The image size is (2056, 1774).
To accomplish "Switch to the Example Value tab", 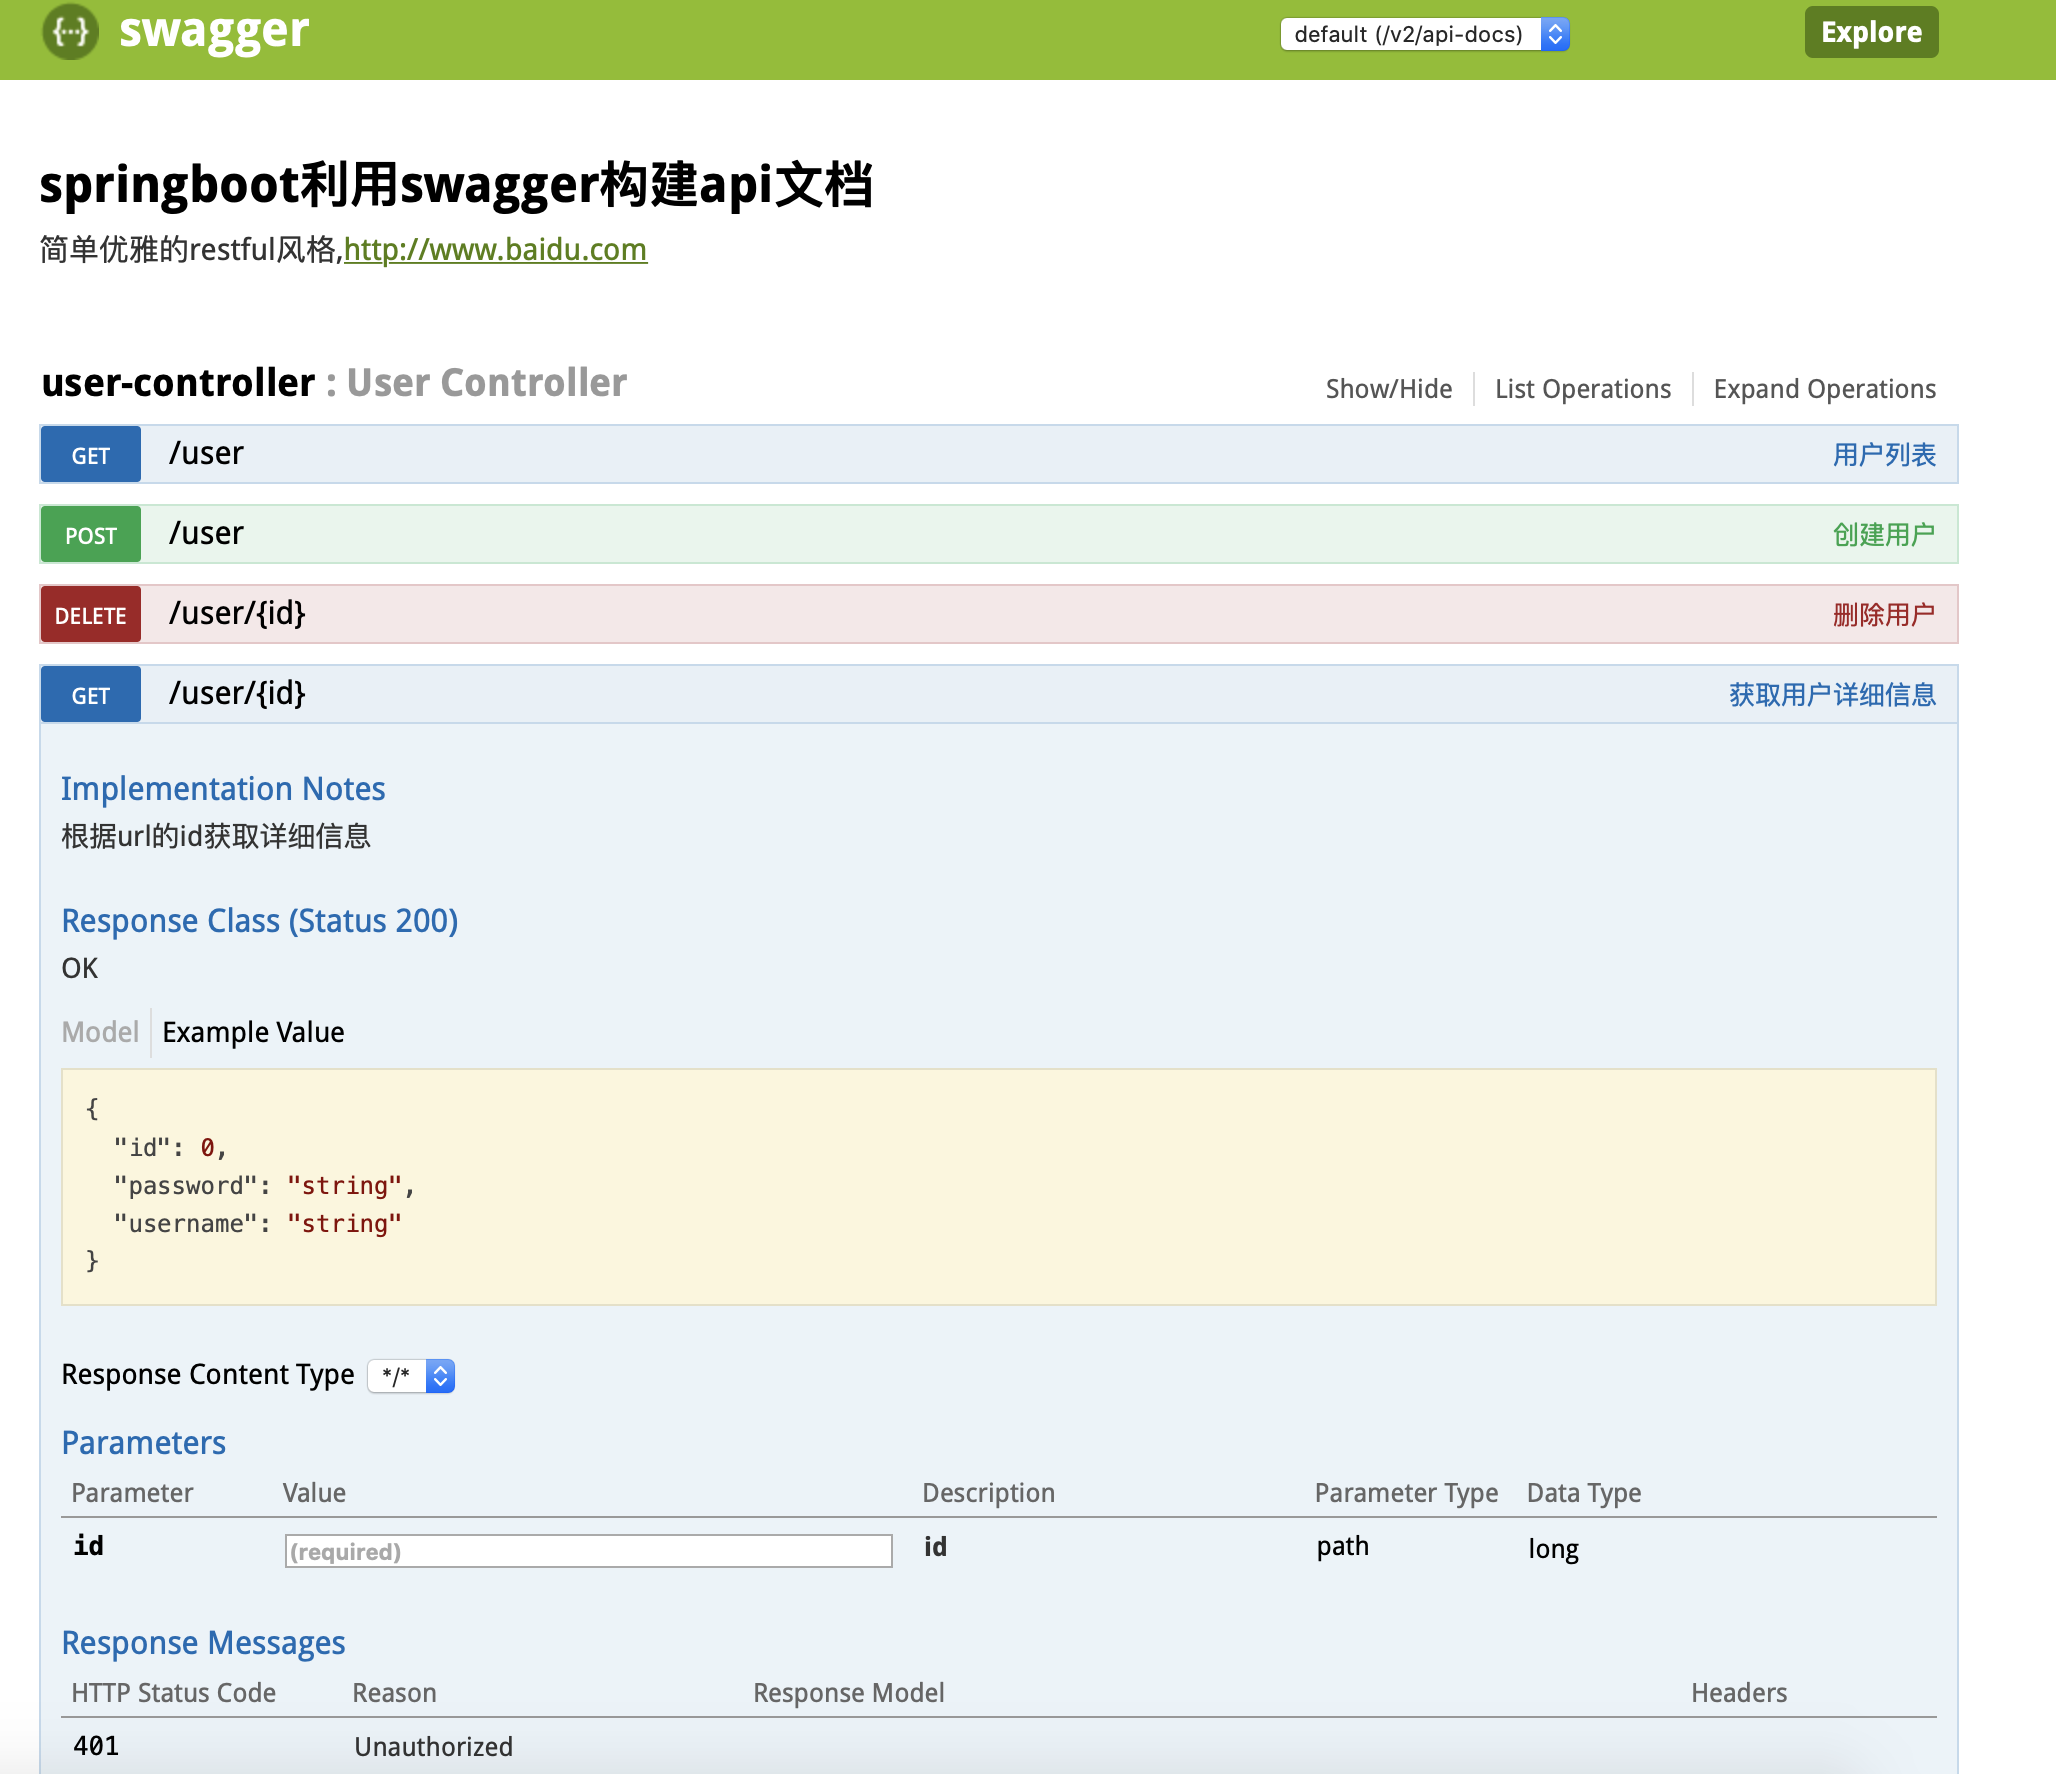I will 253,1032.
